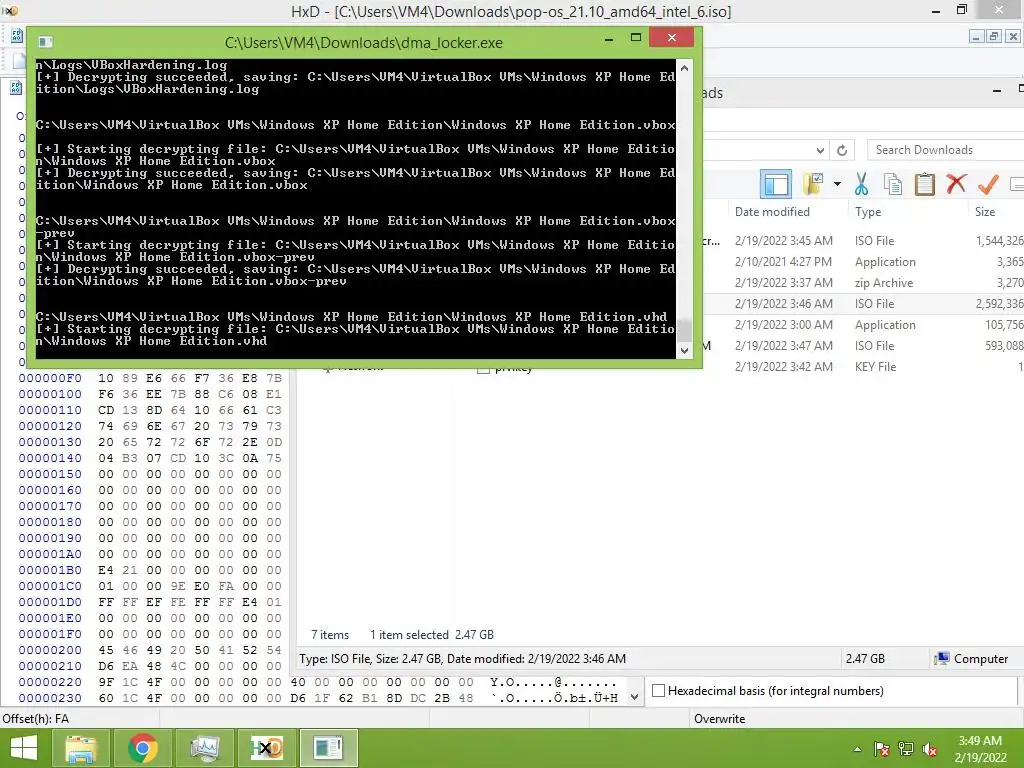Screen dimensions: 1024x768
Task: Toggle the preview pane icon in Explorer toolbar
Action: tap(776, 184)
